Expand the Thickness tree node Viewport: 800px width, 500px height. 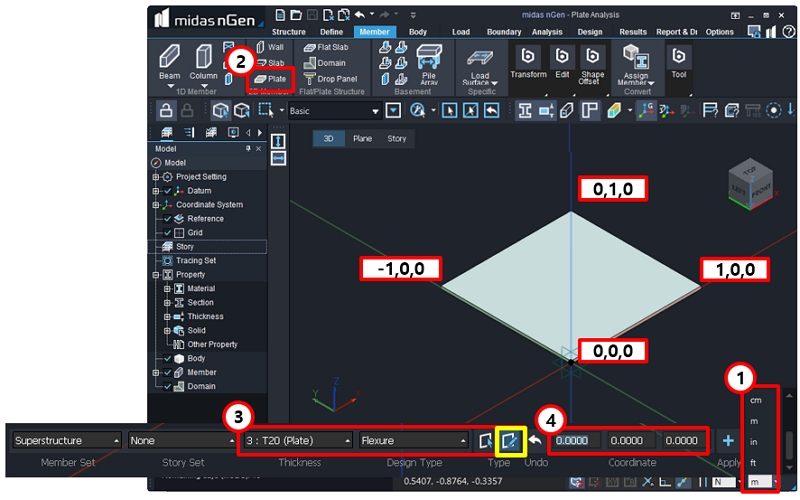coord(167,317)
